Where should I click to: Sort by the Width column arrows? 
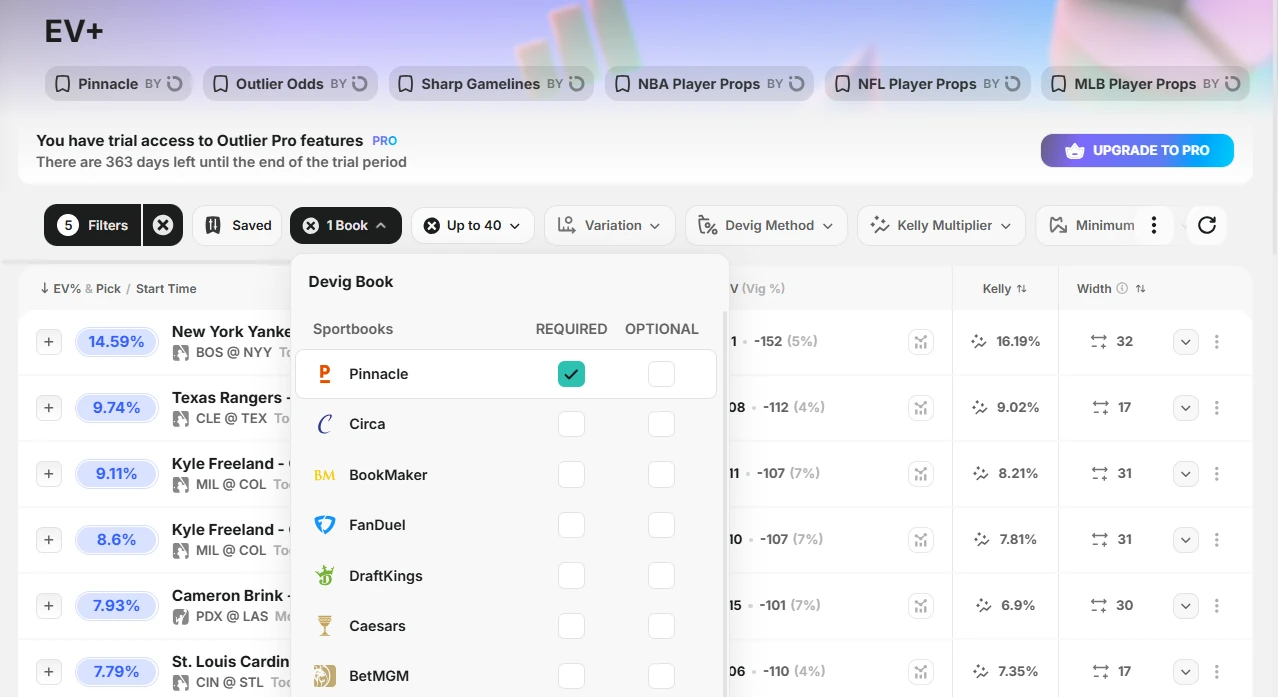tap(1140, 288)
